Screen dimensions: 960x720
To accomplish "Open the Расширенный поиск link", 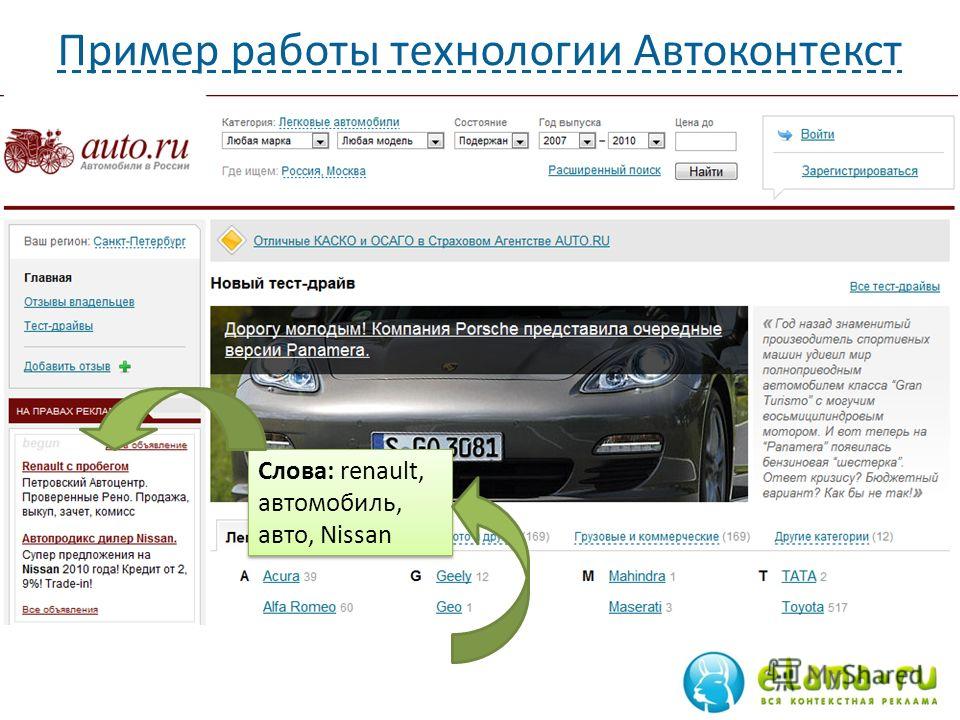I will 604,170.
